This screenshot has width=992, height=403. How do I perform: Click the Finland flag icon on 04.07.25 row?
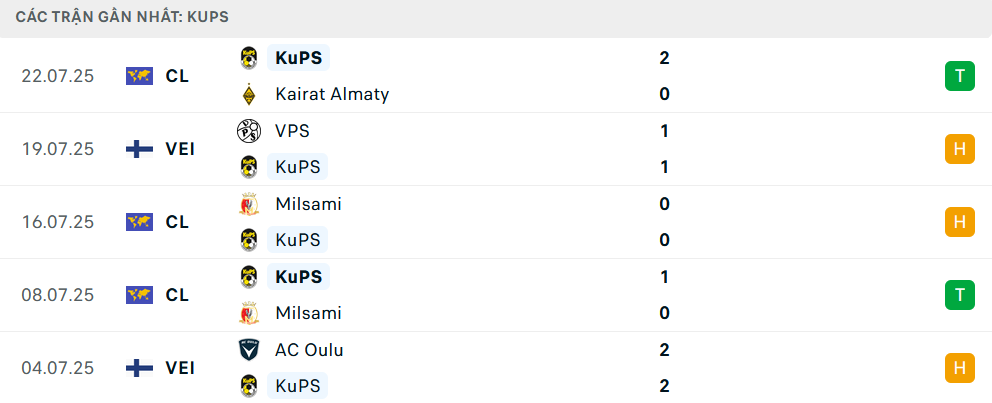click(x=139, y=368)
